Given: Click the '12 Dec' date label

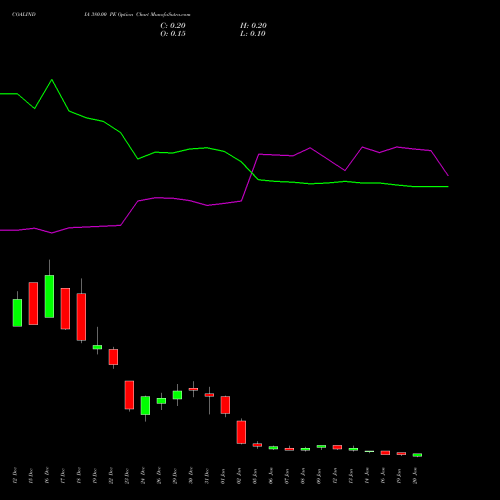Looking at the screenshot, I should click(x=15, y=475).
